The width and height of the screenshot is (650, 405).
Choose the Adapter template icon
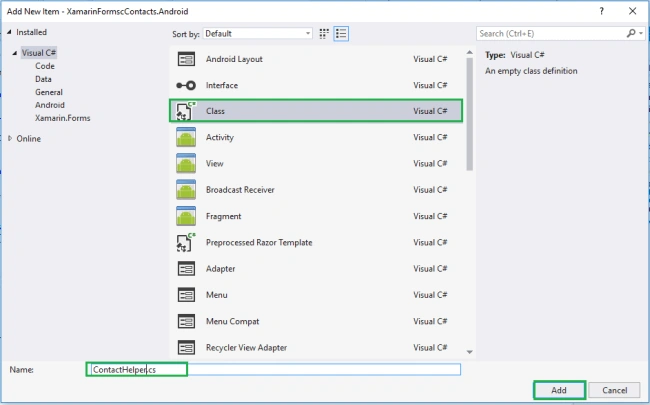click(186, 269)
